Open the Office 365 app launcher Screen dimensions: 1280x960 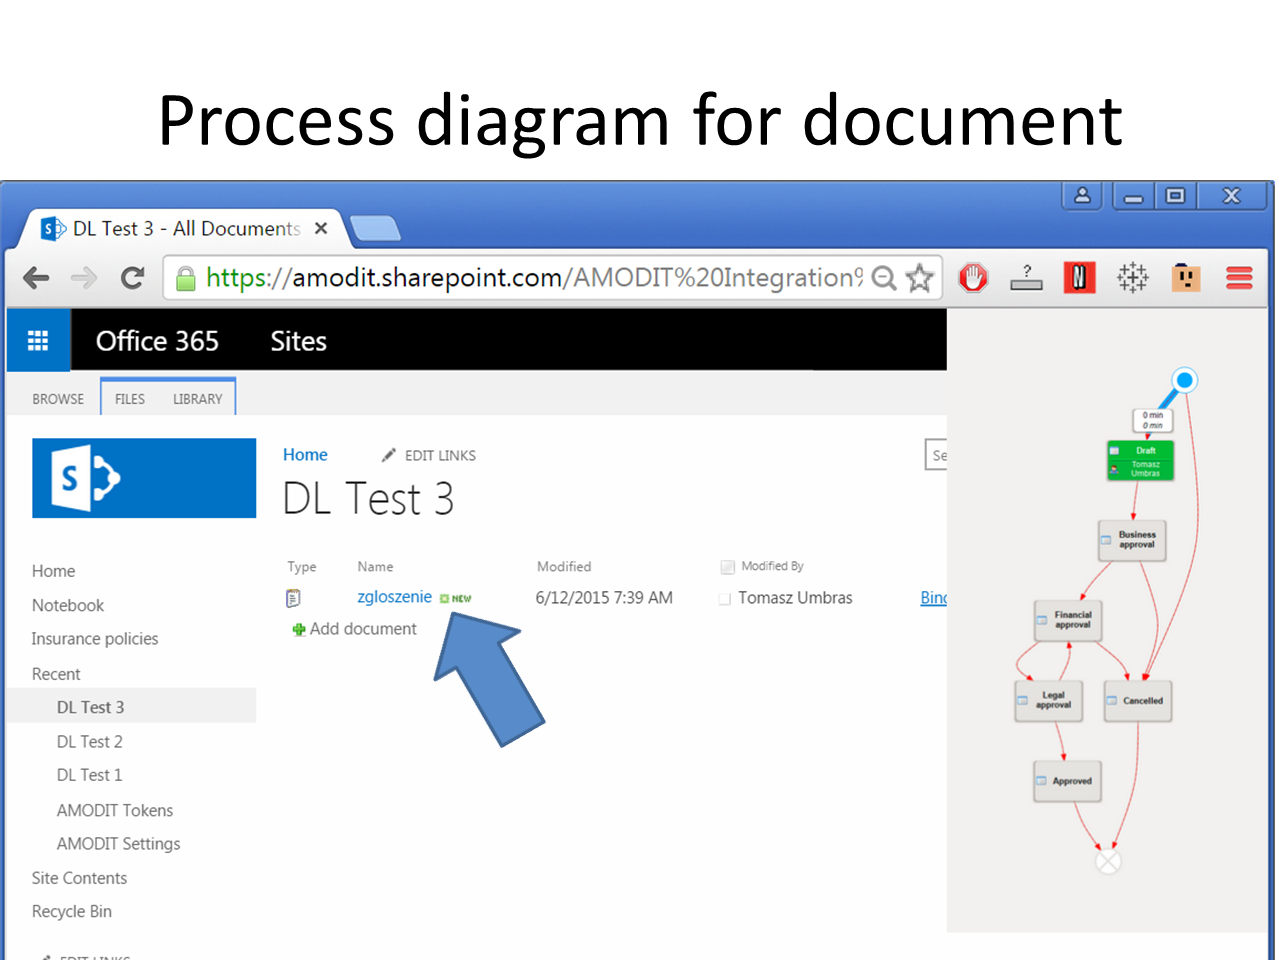[x=38, y=340]
